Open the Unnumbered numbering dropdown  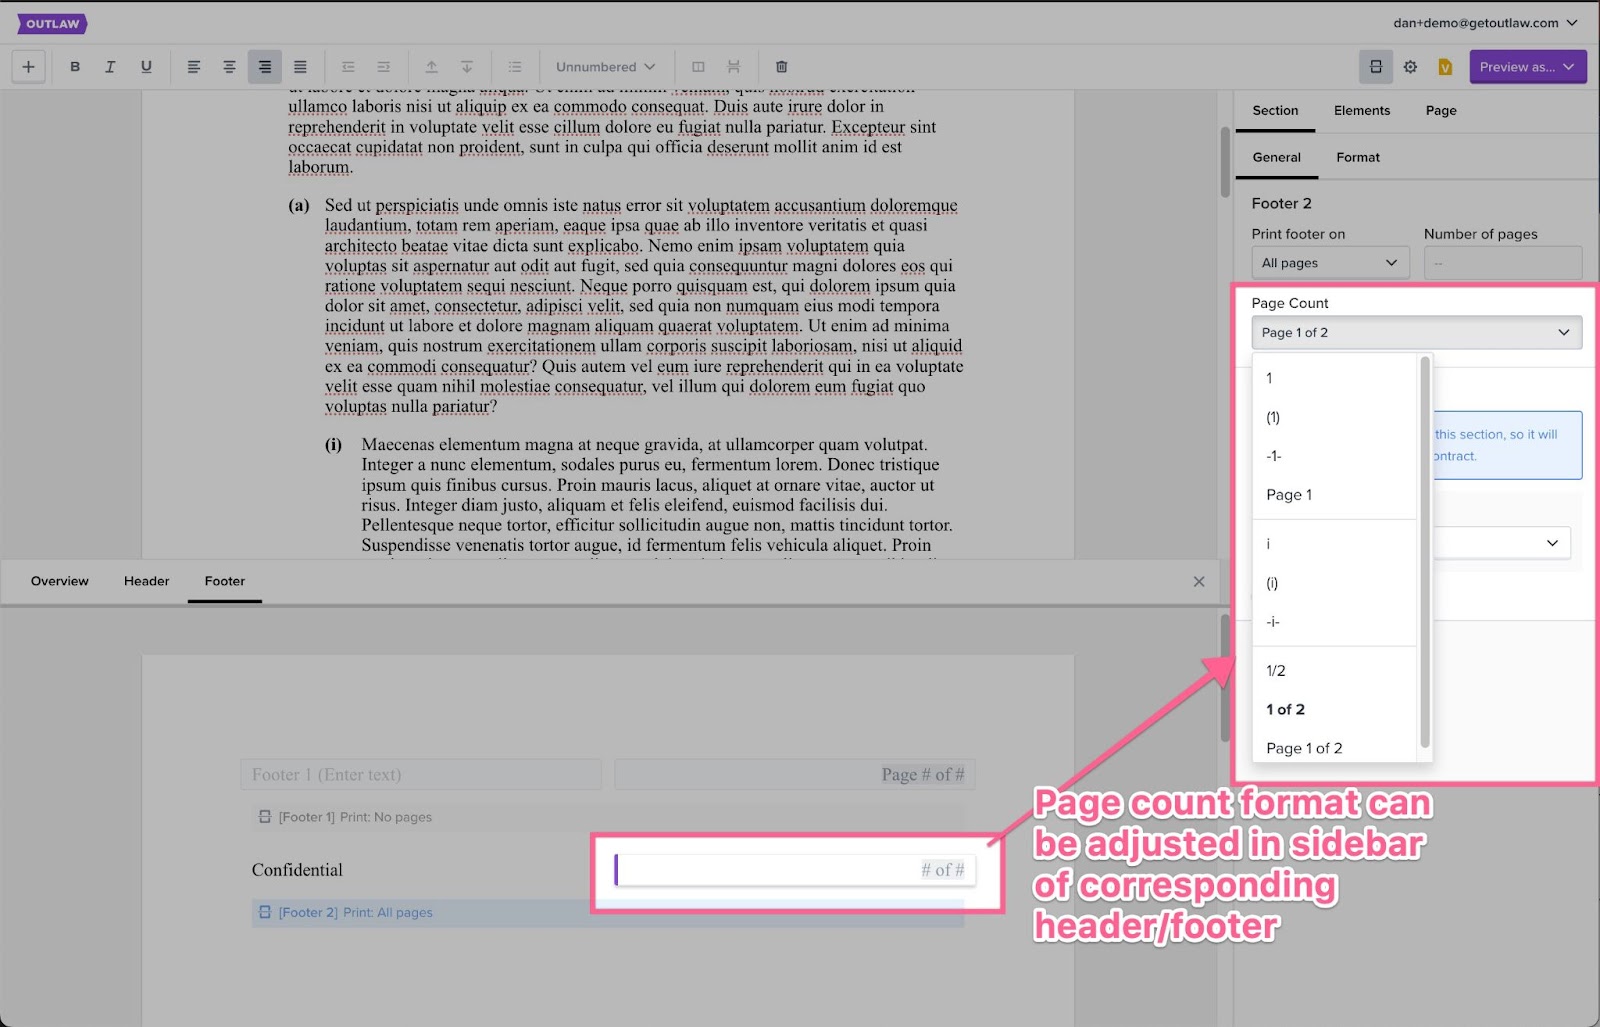605,67
